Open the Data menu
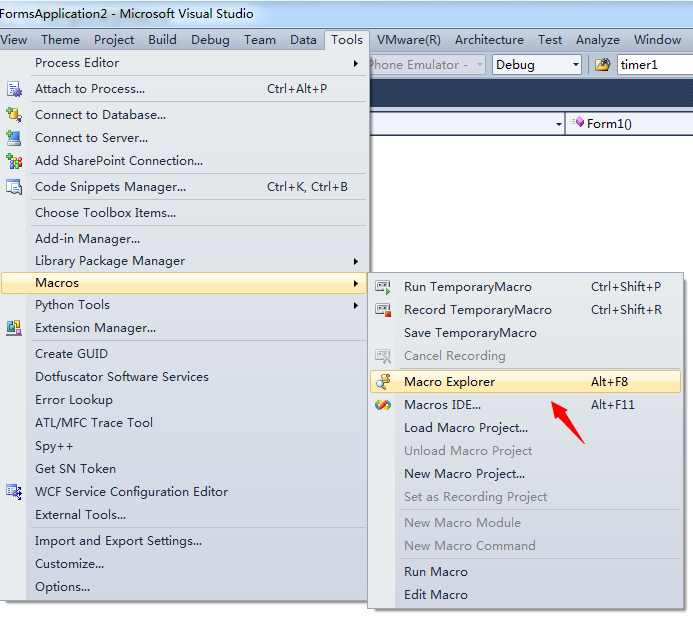The image size is (693, 629). (x=303, y=40)
